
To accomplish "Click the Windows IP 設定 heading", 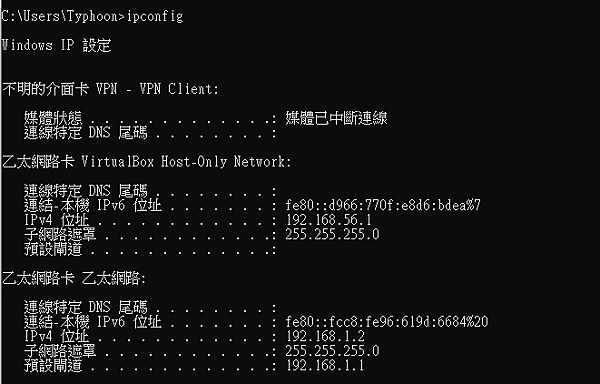I will [x=56, y=46].
